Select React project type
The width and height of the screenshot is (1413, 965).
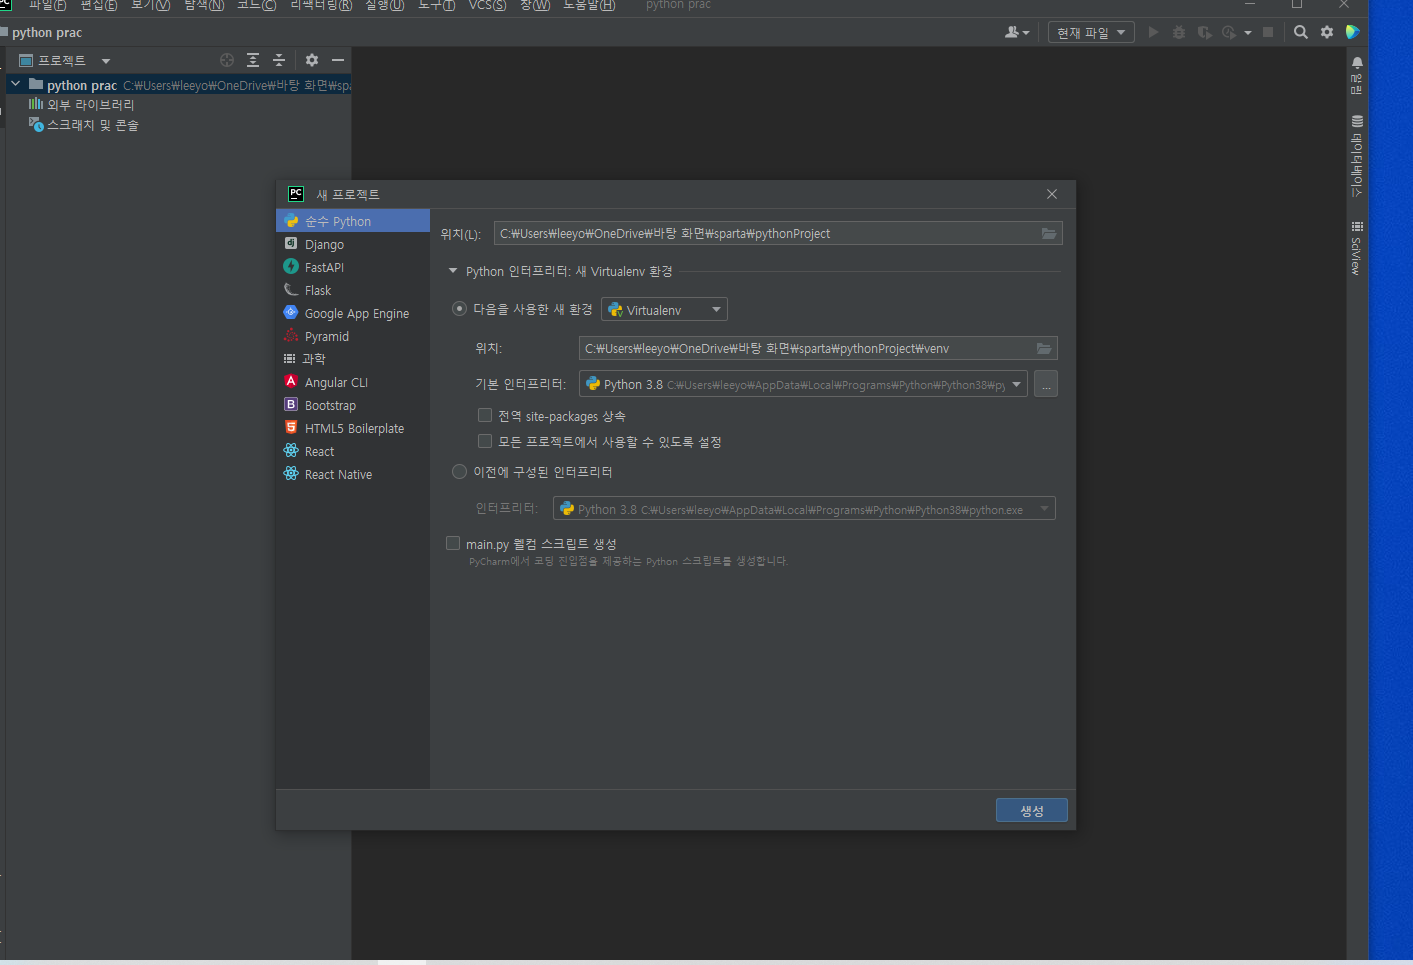coord(352,451)
